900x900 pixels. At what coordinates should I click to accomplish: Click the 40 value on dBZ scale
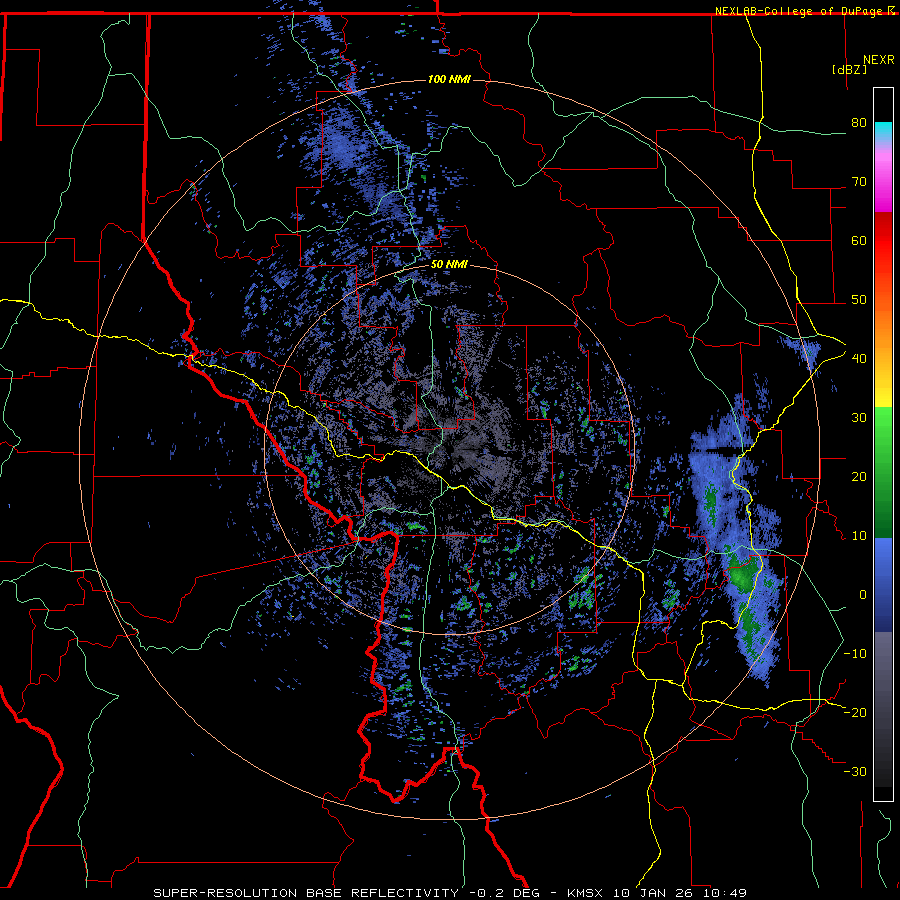pos(859,359)
